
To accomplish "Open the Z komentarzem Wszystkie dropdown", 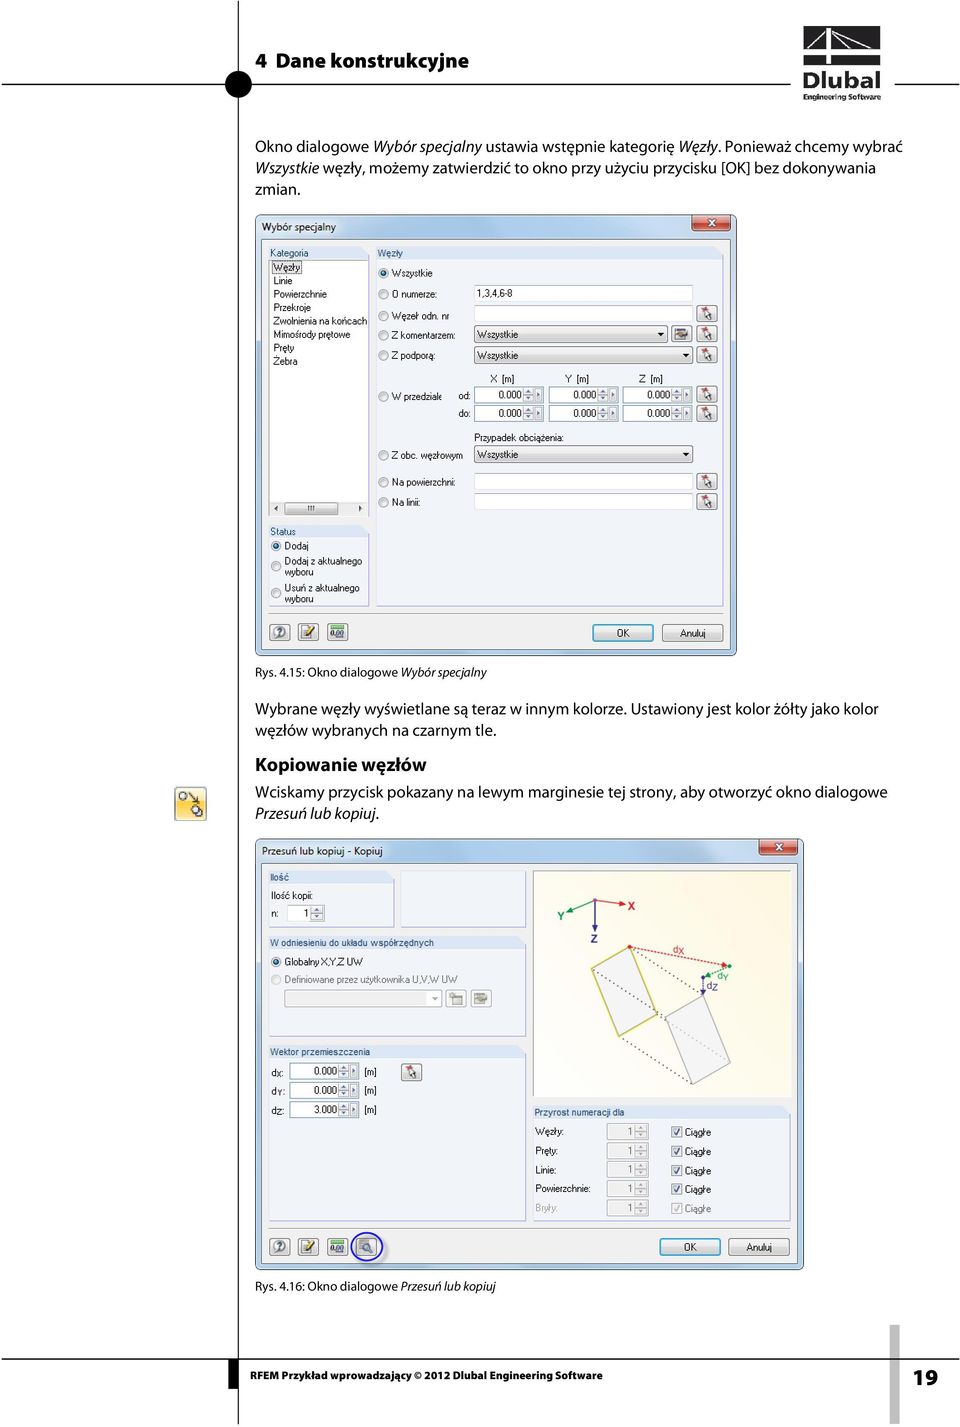I will pos(570,334).
